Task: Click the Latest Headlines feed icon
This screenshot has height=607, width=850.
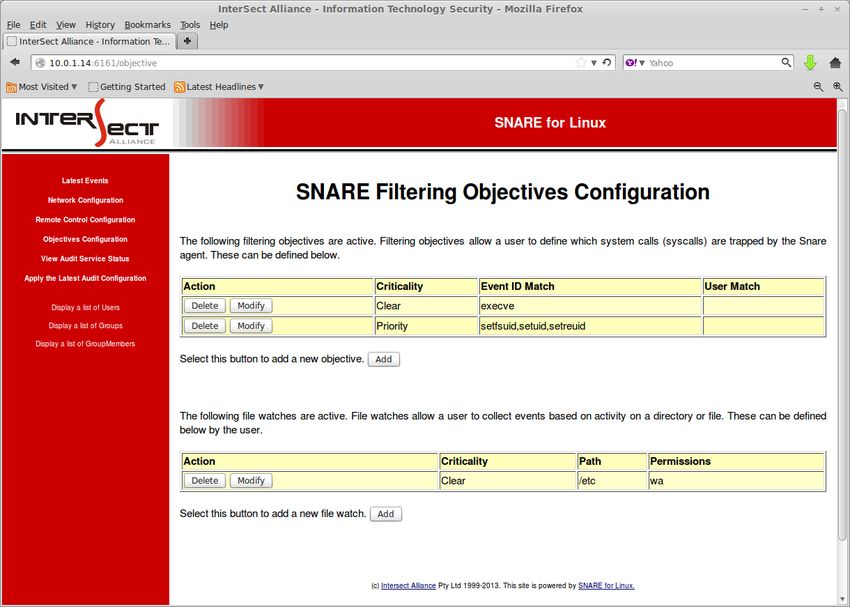Action: [179, 87]
